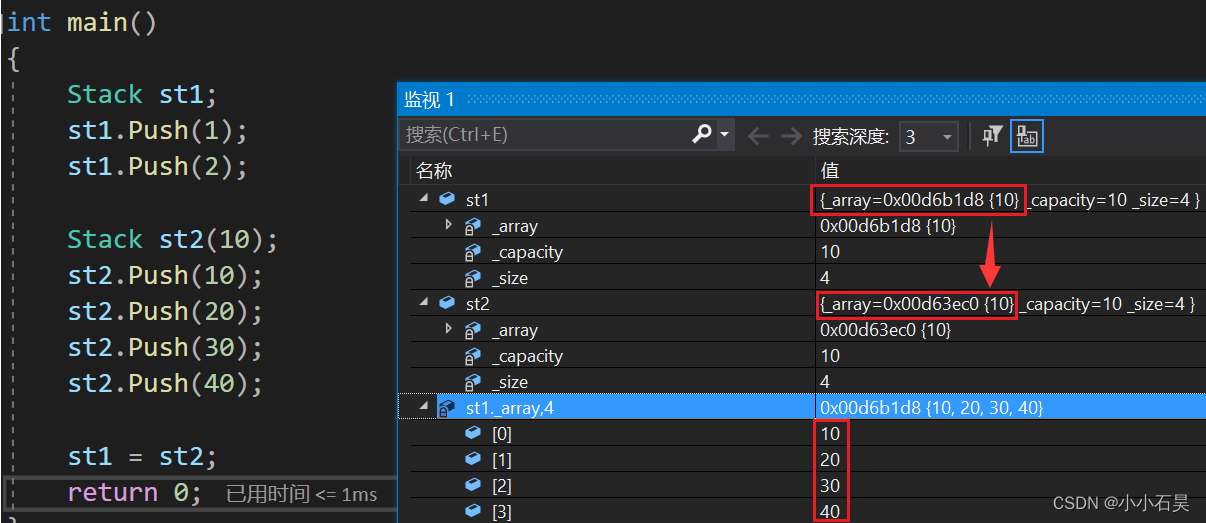Click the 'int main()' declaration
Viewport: 1206px width, 523px height.
pyautogui.click(x=82, y=23)
